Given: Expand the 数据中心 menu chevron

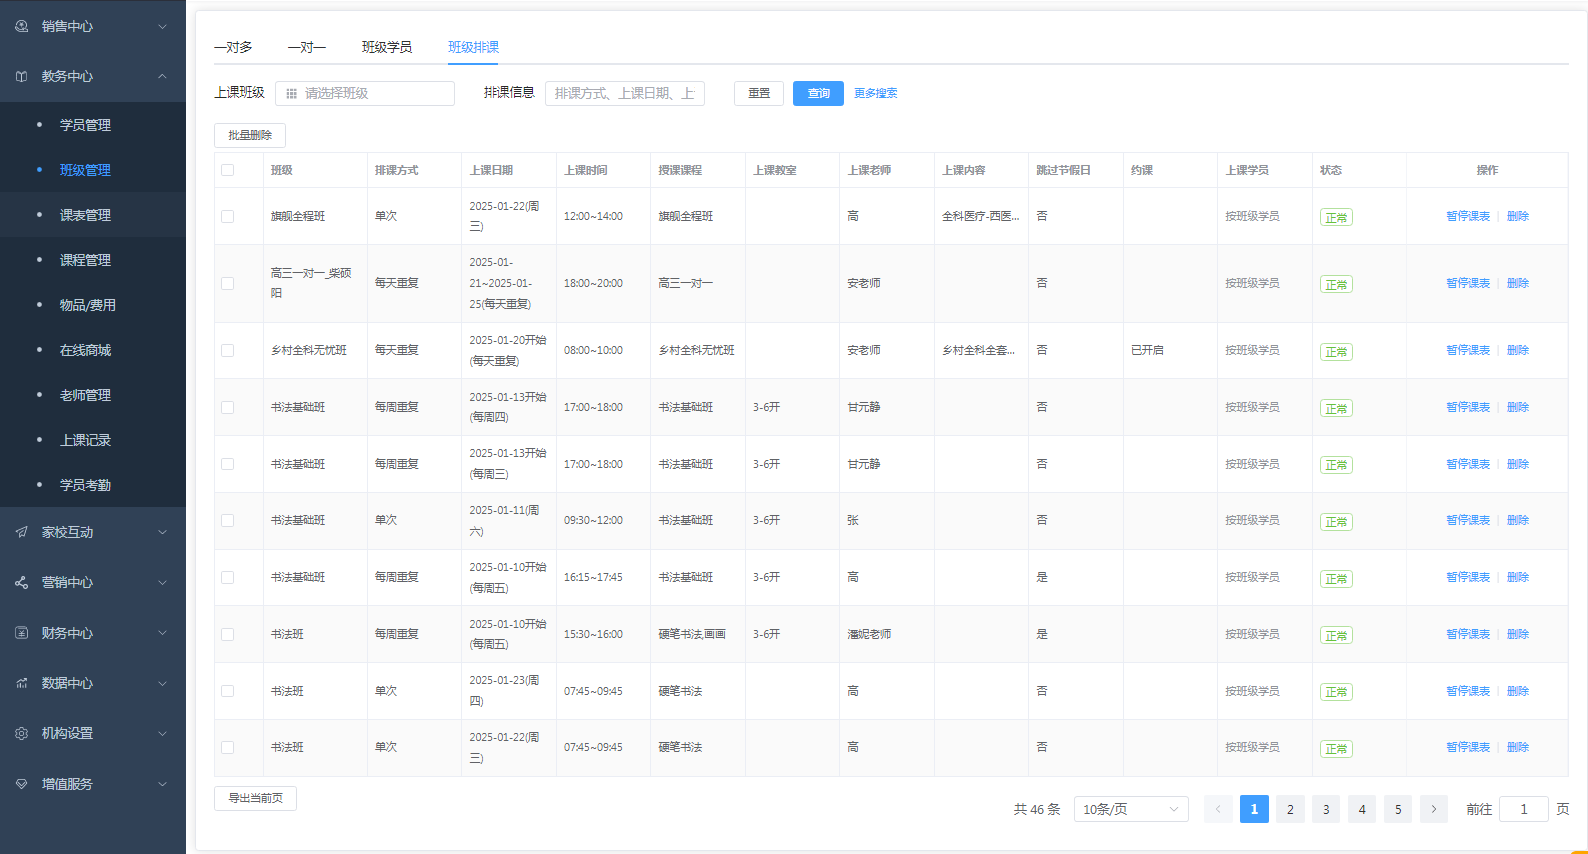Looking at the screenshot, I should coord(162,683).
